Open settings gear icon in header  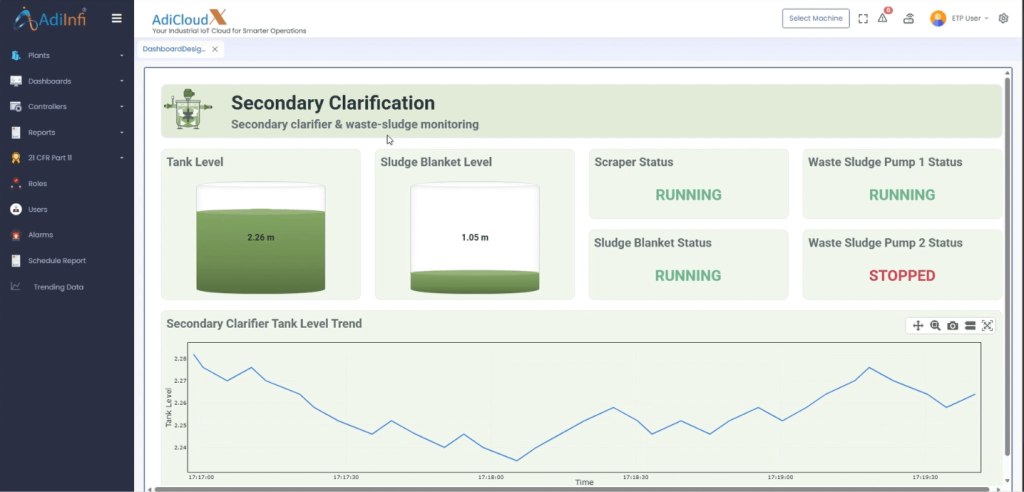(1004, 18)
